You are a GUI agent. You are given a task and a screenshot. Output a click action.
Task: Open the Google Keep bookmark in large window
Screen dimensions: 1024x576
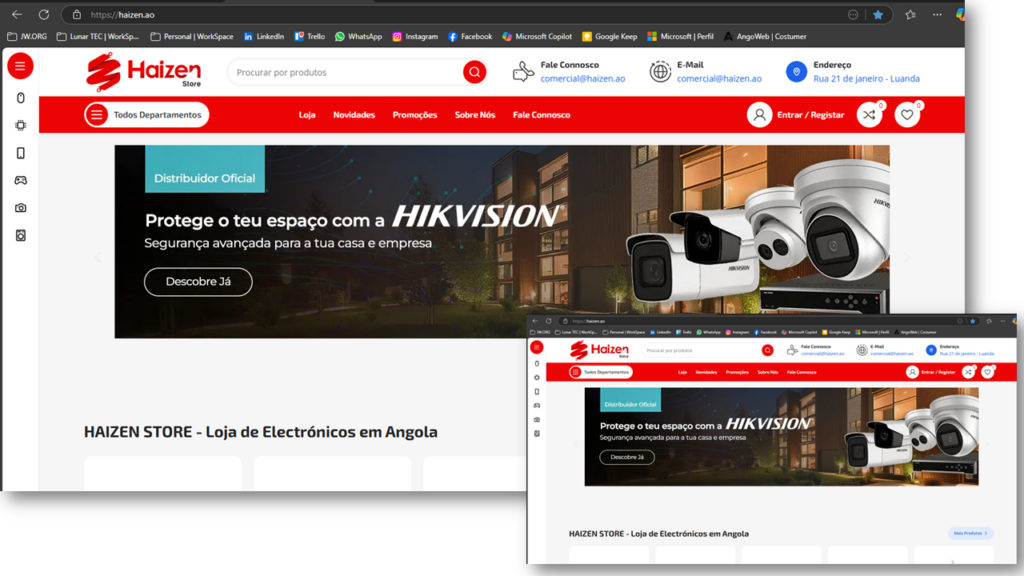(x=610, y=37)
